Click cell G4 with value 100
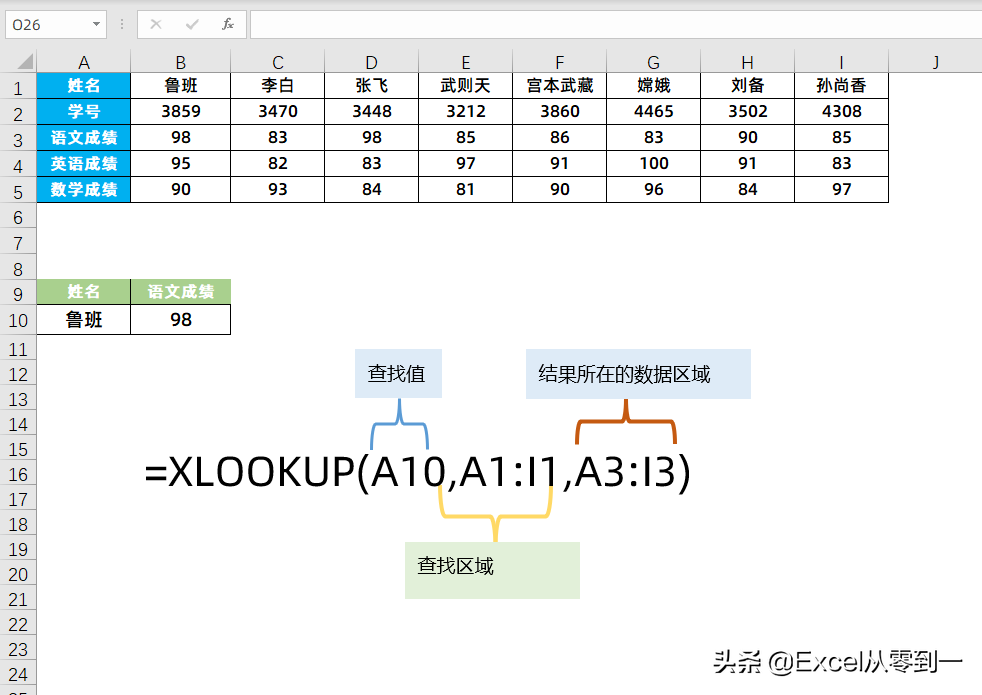982x695 pixels. click(x=653, y=164)
